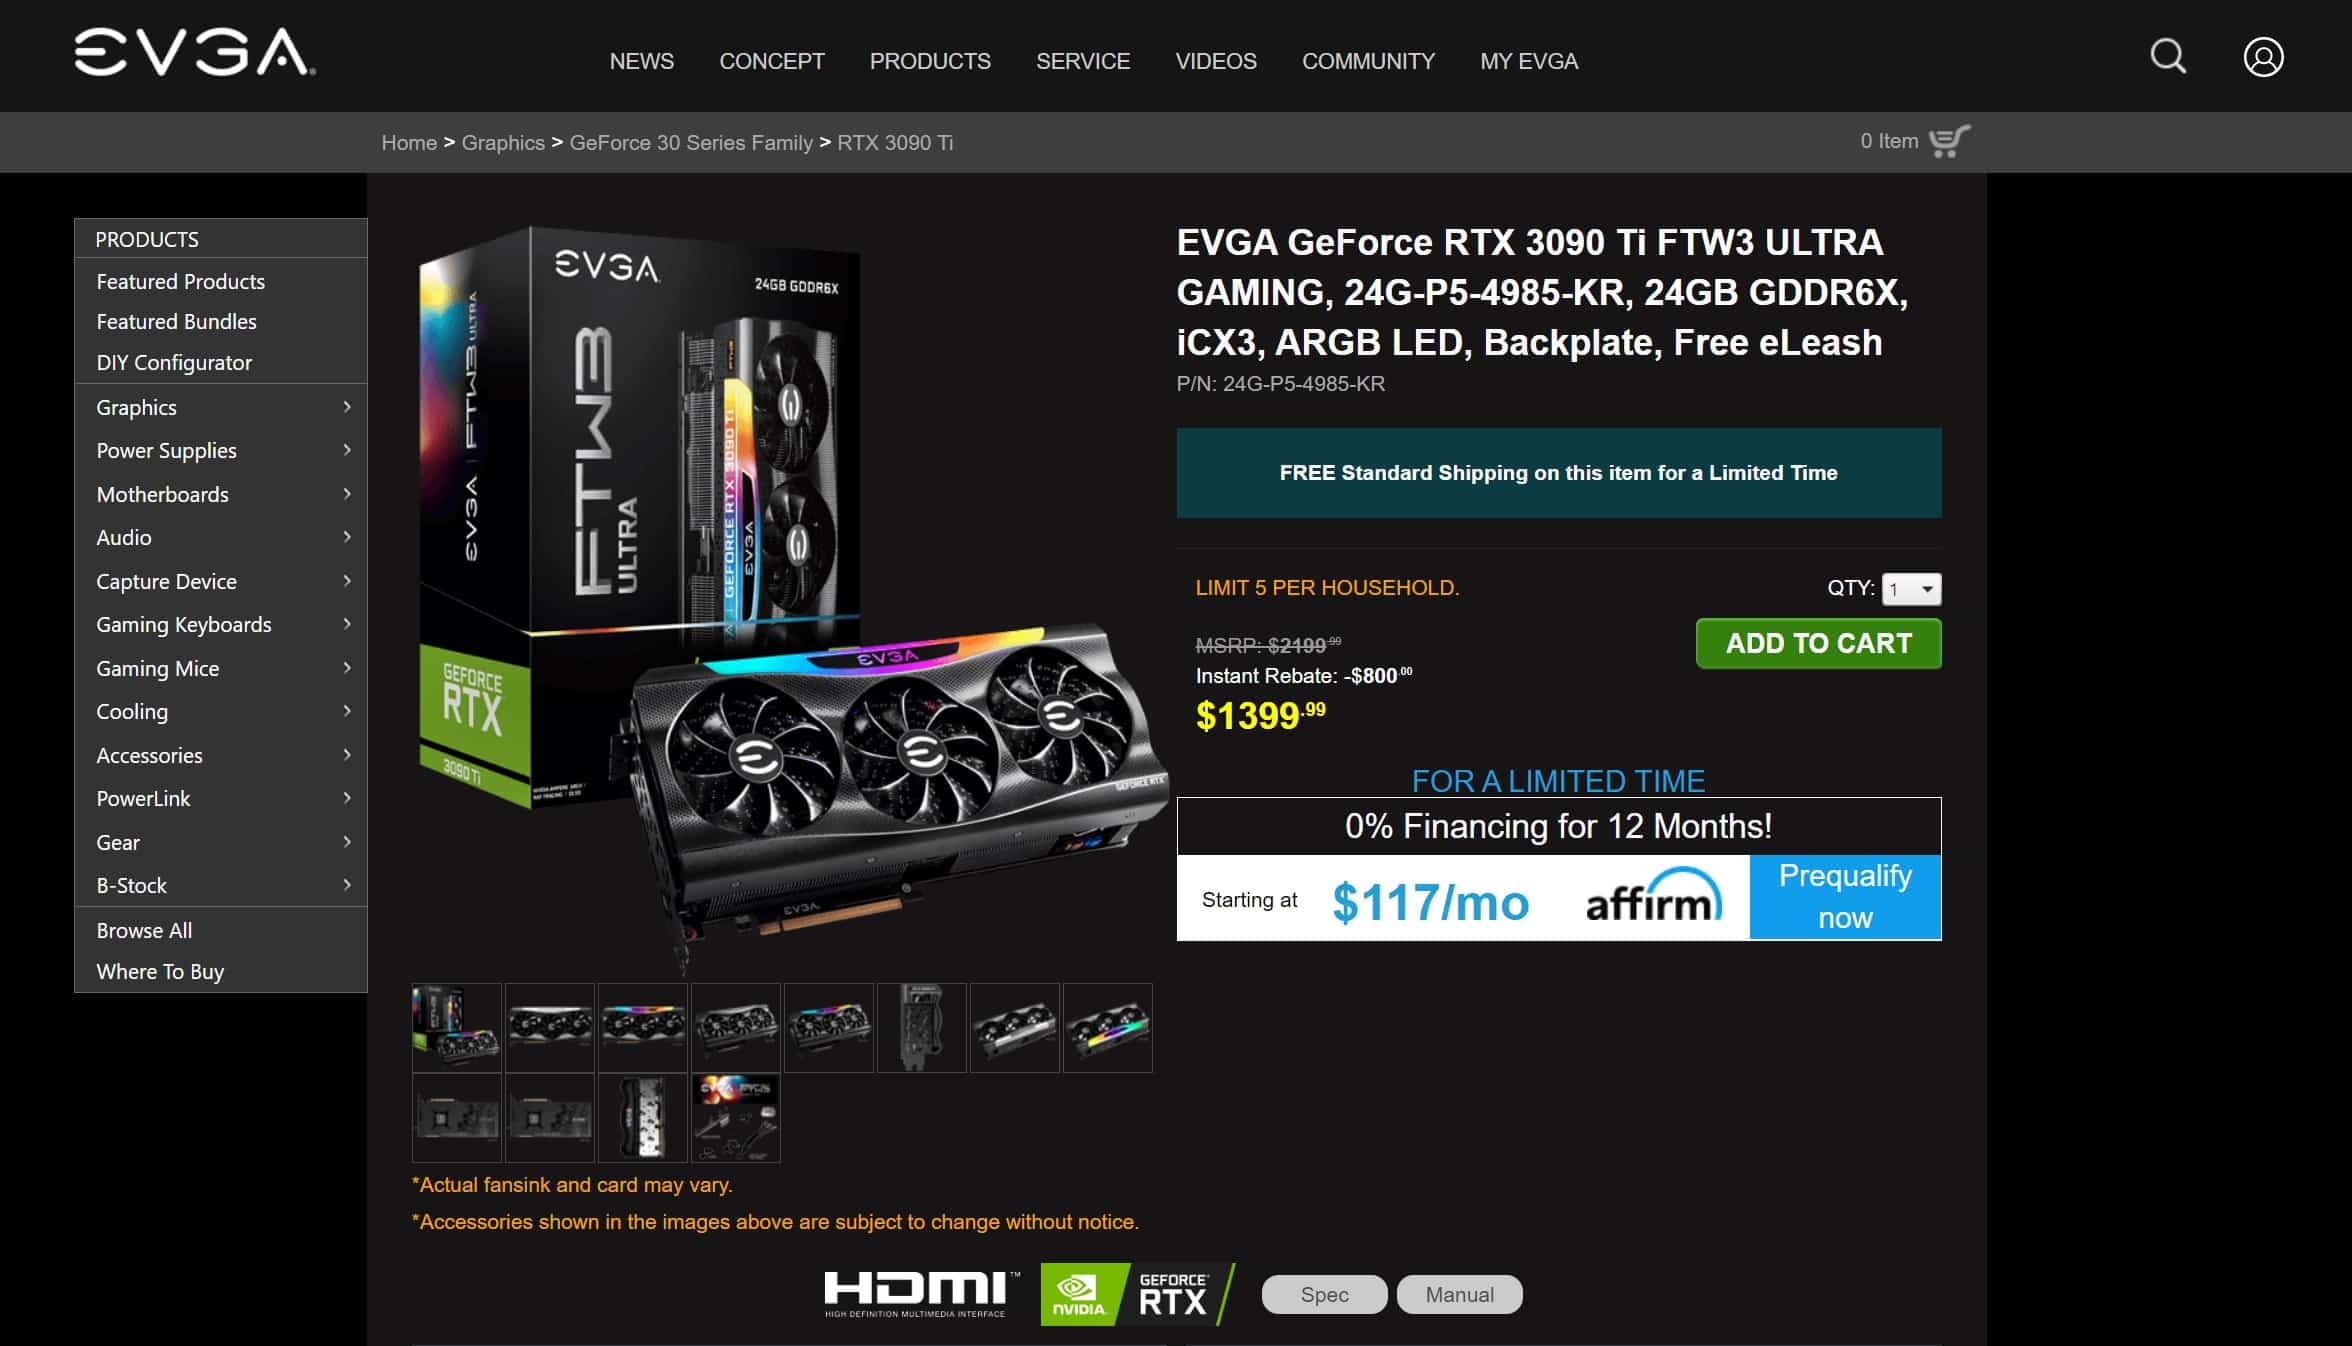Open the COMMUNITY menu item

pyautogui.click(x=1368, y=61)
